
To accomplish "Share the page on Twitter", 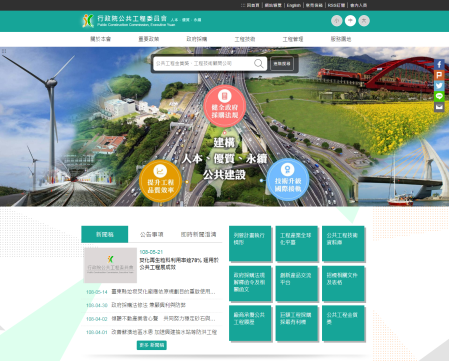I will coord(439,86).
